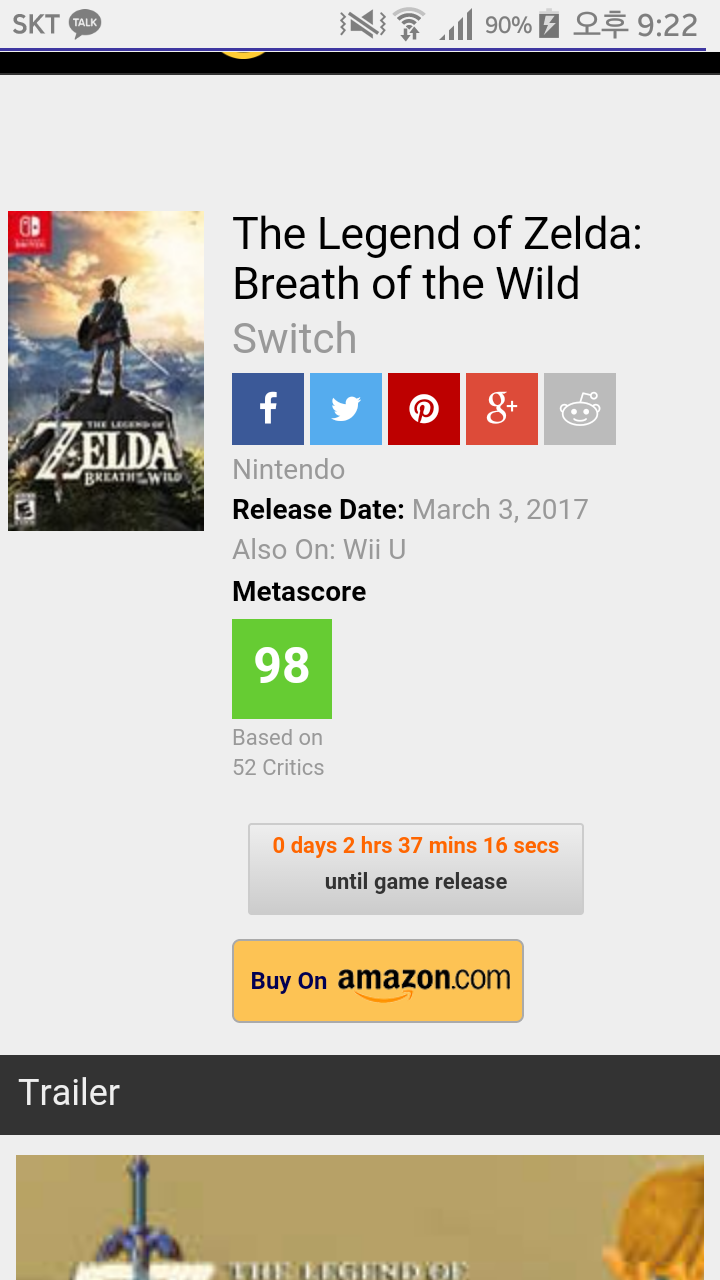Tweet this game via Twitter icon
Viewport: 720px width, 1280px height.
pos(346,409)
